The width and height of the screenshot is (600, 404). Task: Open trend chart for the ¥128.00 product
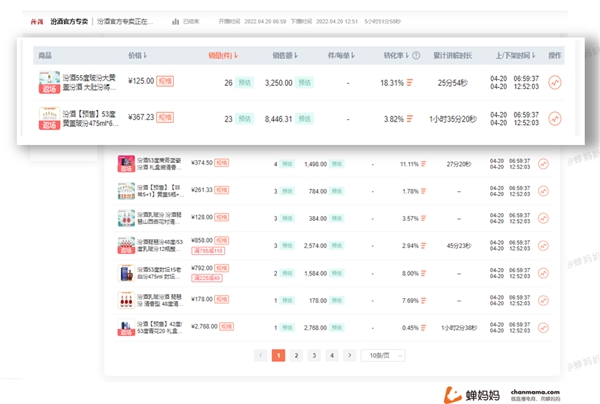(543, 218)
